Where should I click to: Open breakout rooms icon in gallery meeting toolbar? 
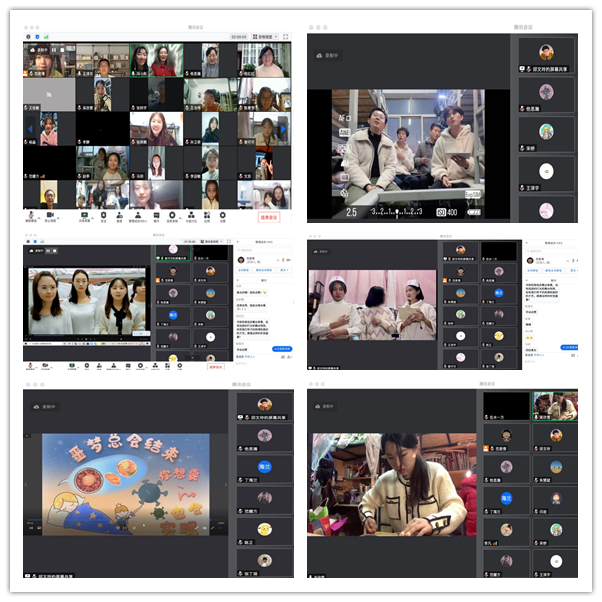190,216
